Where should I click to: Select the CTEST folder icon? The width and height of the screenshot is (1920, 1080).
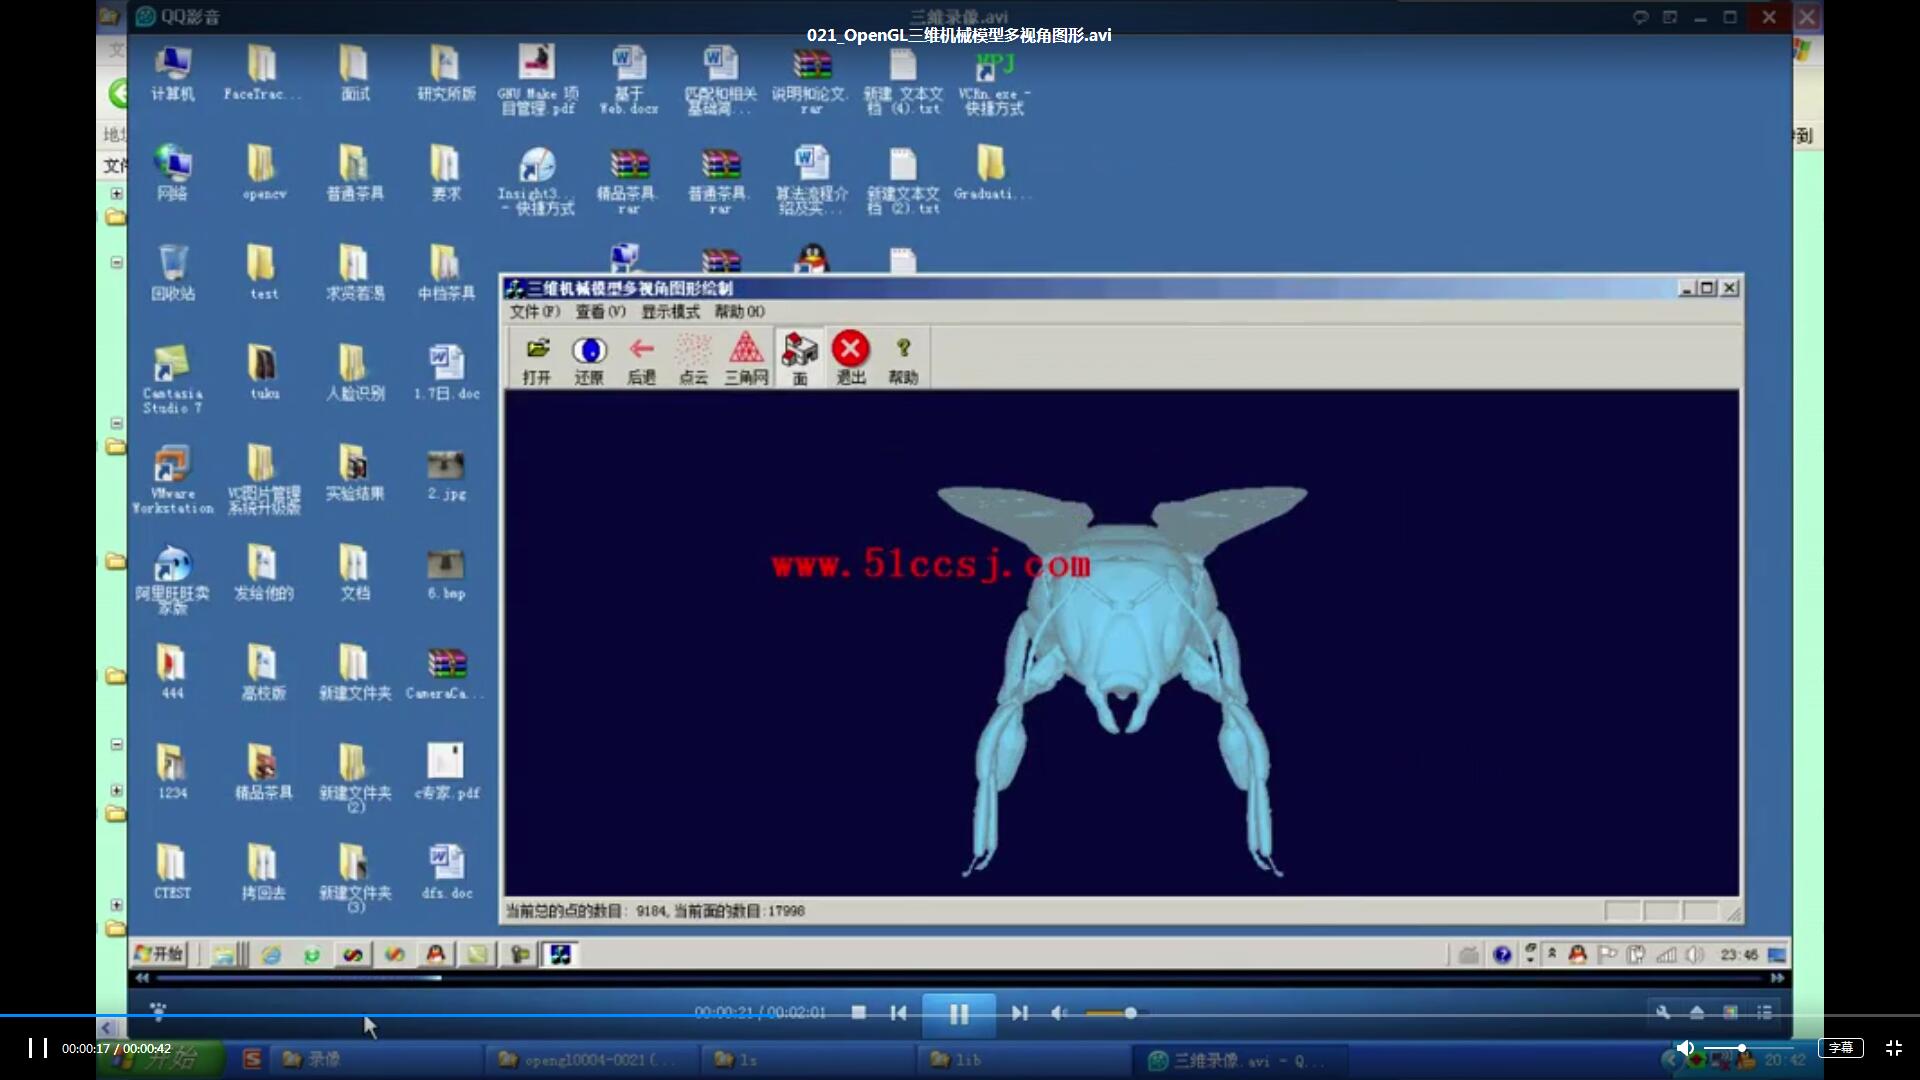[x=172, y=872]
